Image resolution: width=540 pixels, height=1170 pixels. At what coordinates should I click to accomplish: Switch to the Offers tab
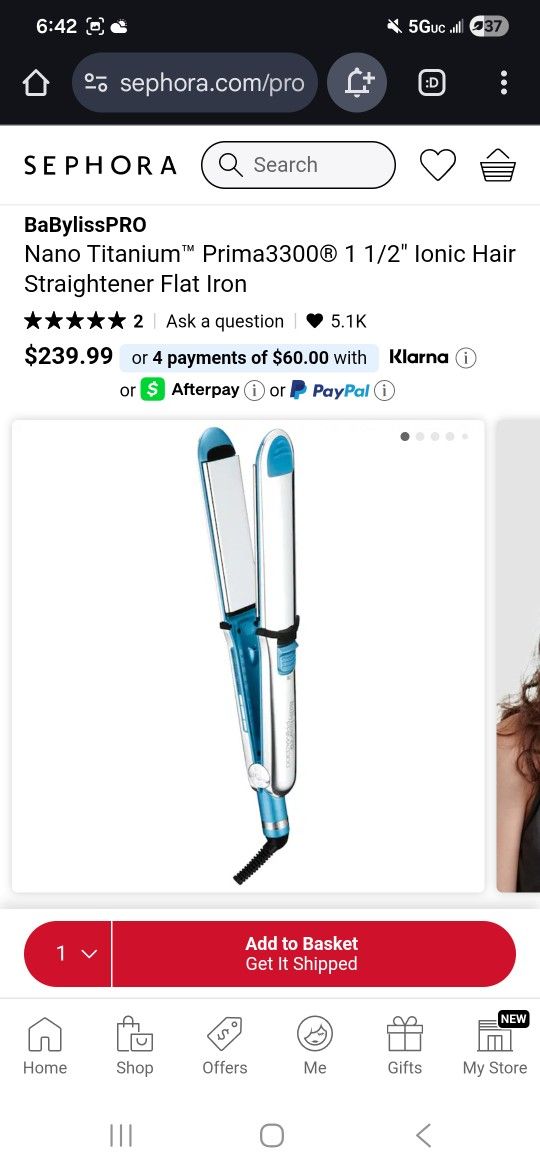225,1046
